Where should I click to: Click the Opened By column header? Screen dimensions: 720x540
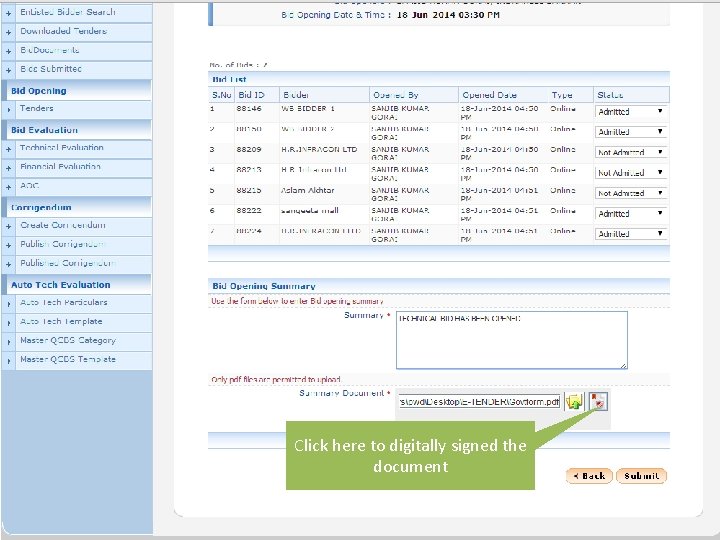(x=396, y=95)
